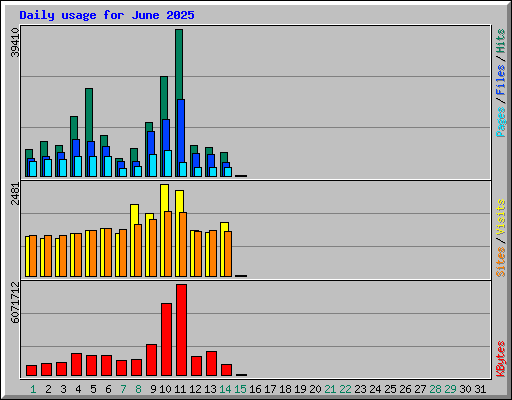Select the tallest green Hits bar for day 11
512x400 pixels.
[179, 63]
